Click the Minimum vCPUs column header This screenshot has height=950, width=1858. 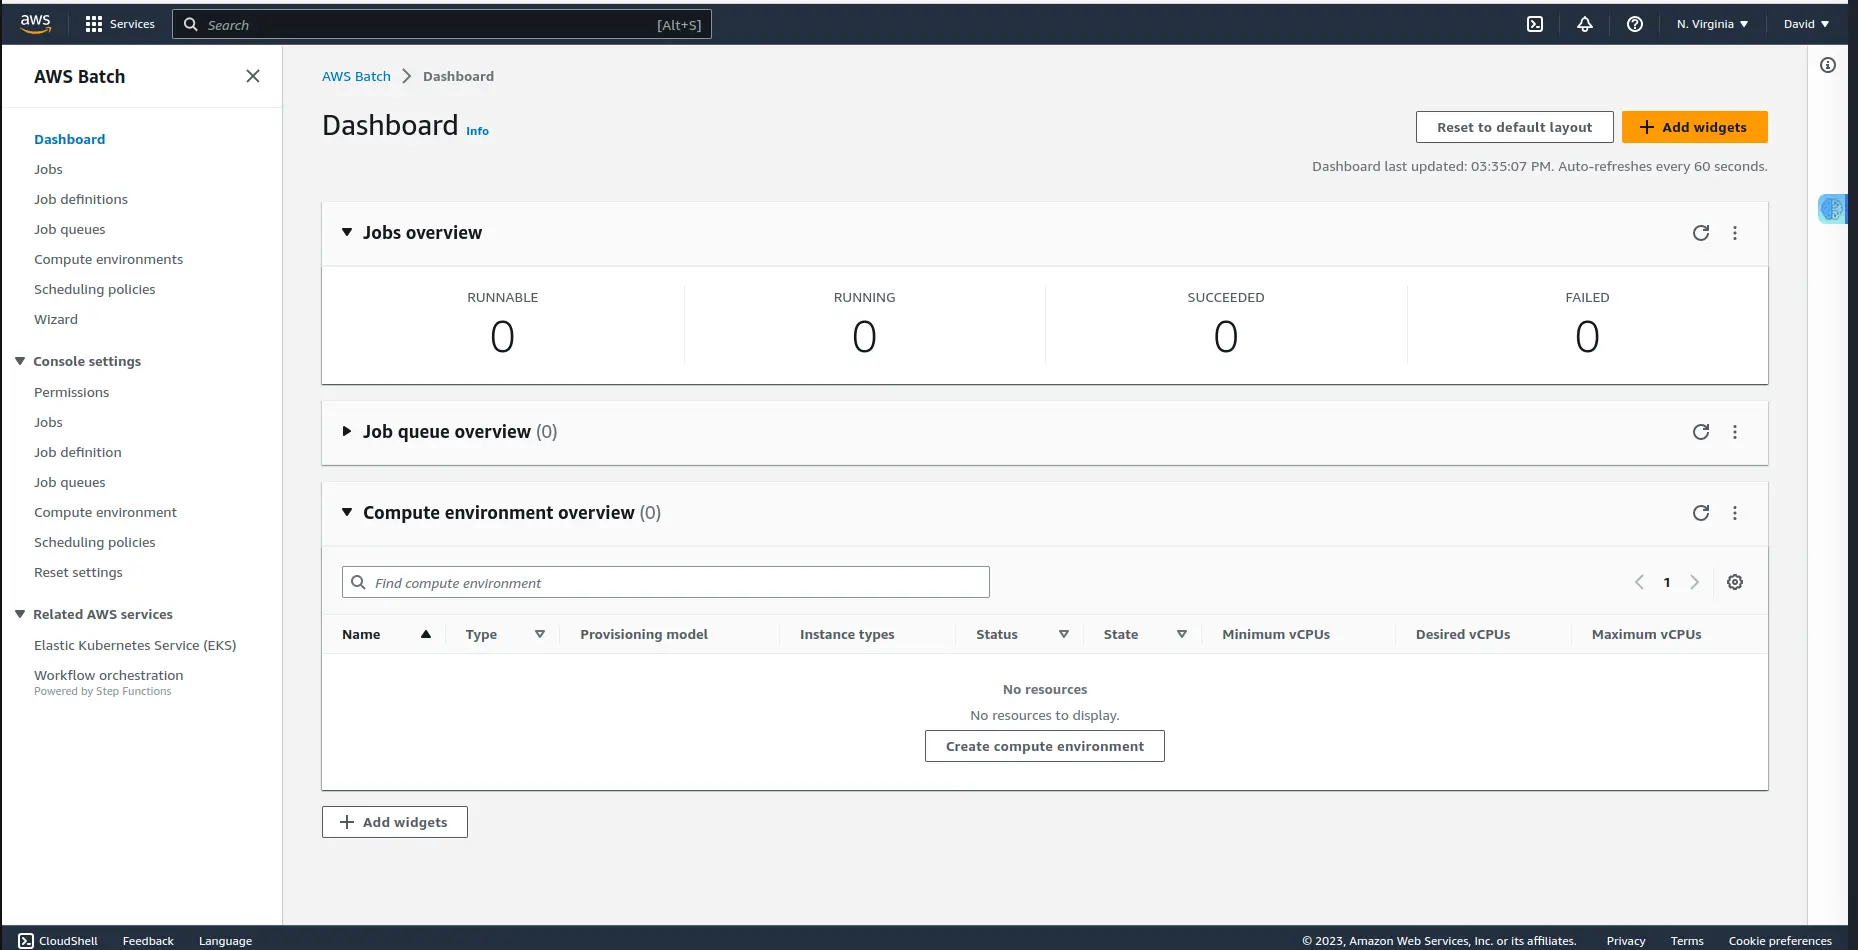(x=1275, y=634)
